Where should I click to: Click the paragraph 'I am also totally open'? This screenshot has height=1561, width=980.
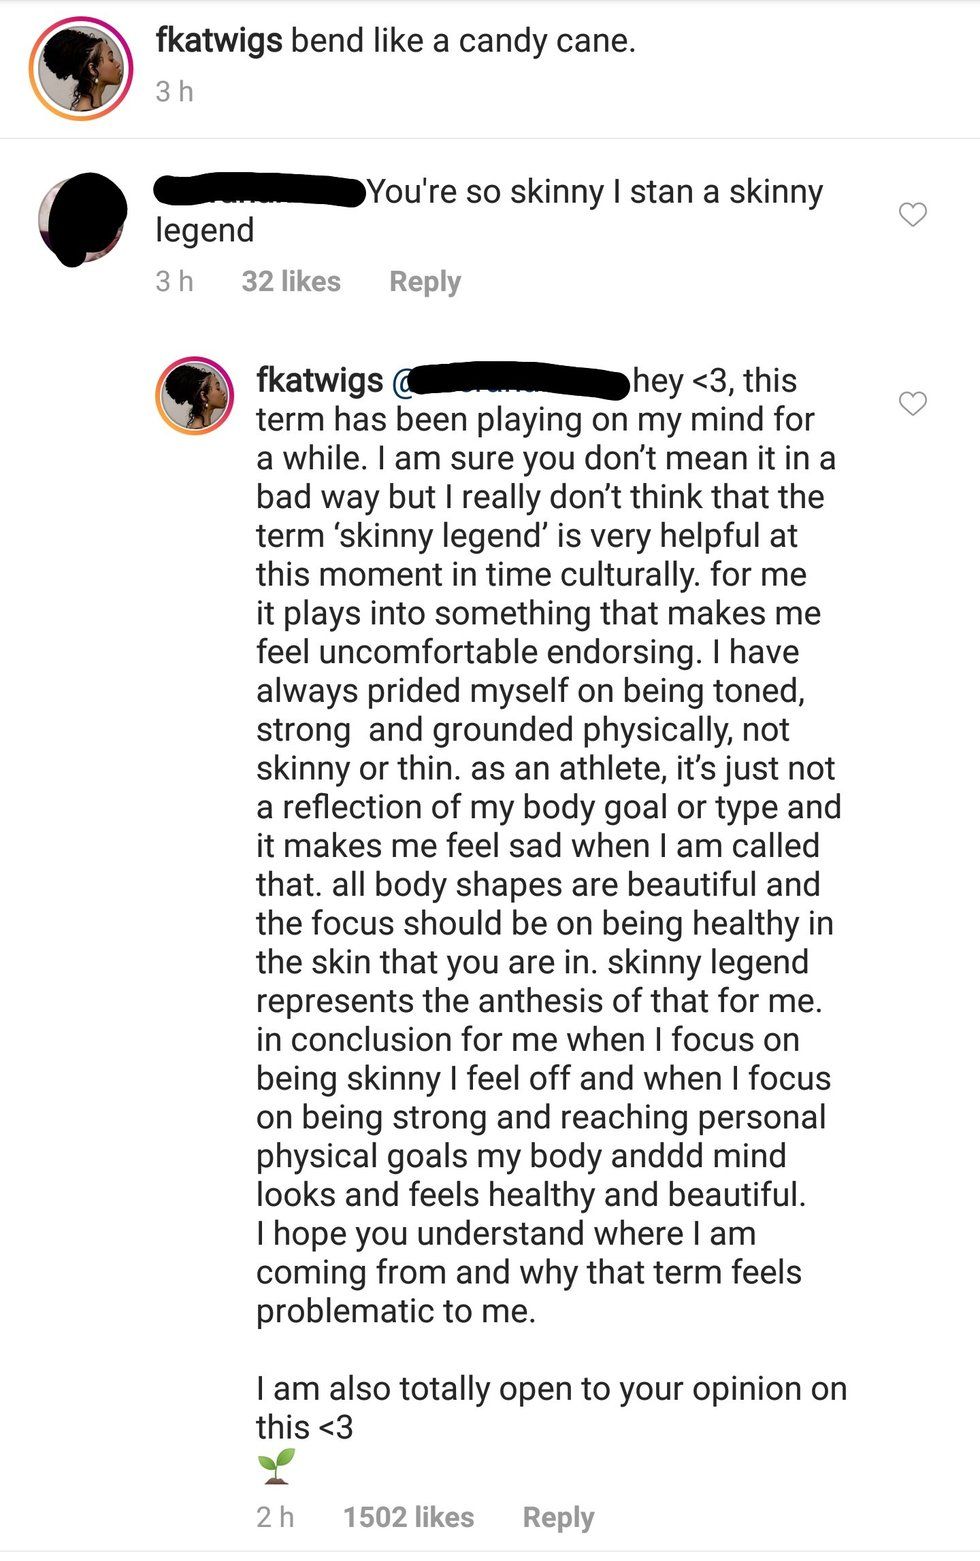551,1407
